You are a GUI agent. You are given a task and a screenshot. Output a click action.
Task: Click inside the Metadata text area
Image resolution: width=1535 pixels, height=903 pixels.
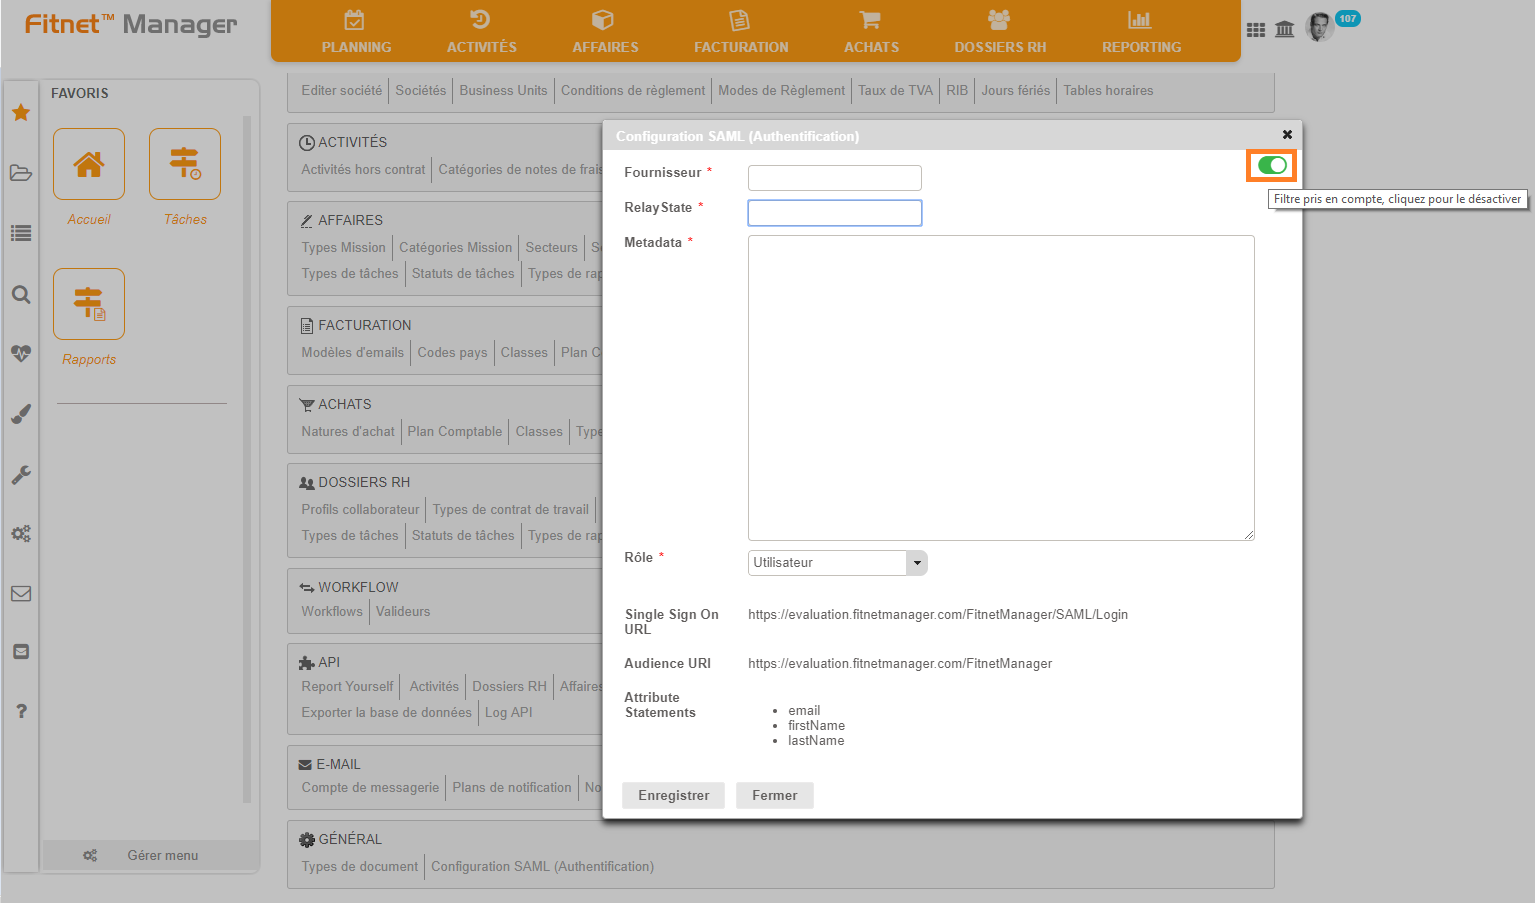(x=1000, y=387)
